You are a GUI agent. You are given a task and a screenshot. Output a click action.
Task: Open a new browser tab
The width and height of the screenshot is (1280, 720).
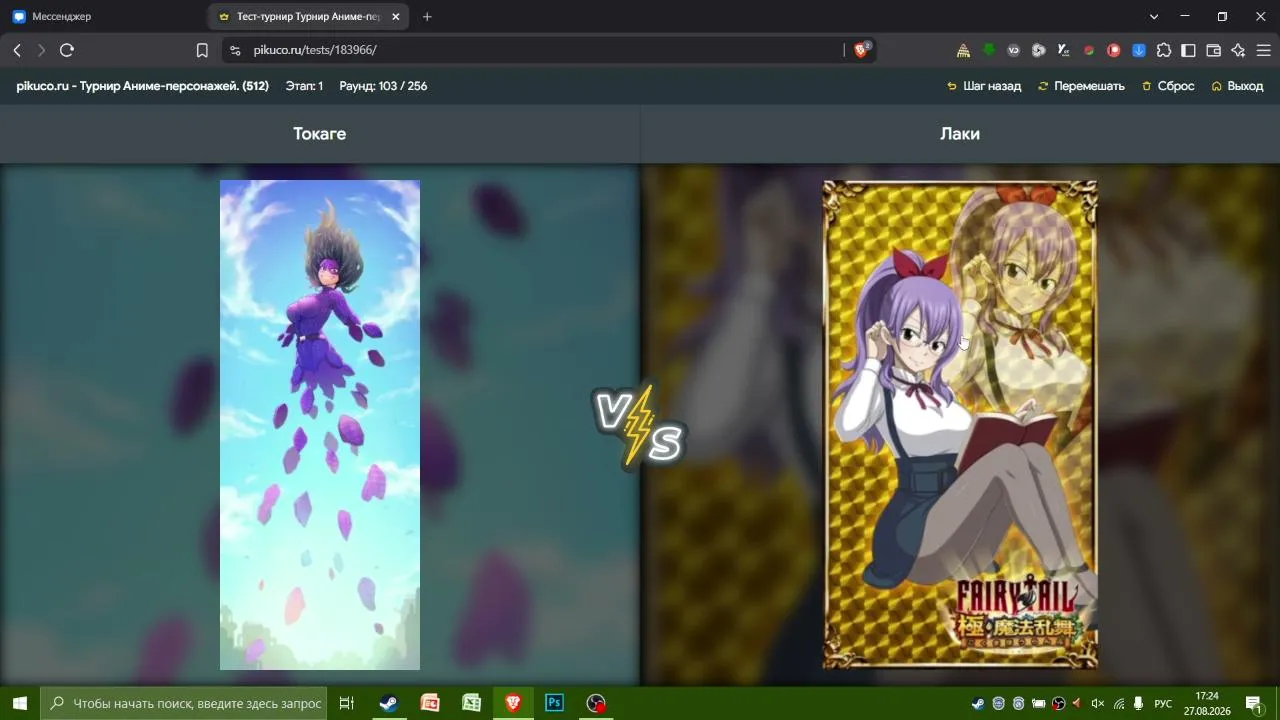pyautogui.click(x=427, y=17)
